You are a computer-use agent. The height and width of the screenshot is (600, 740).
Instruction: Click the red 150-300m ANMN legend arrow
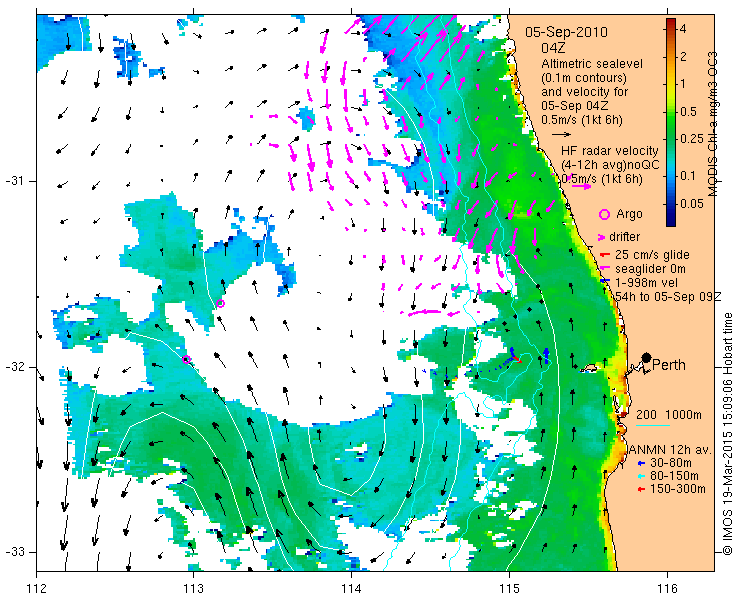tap(640, 490)
